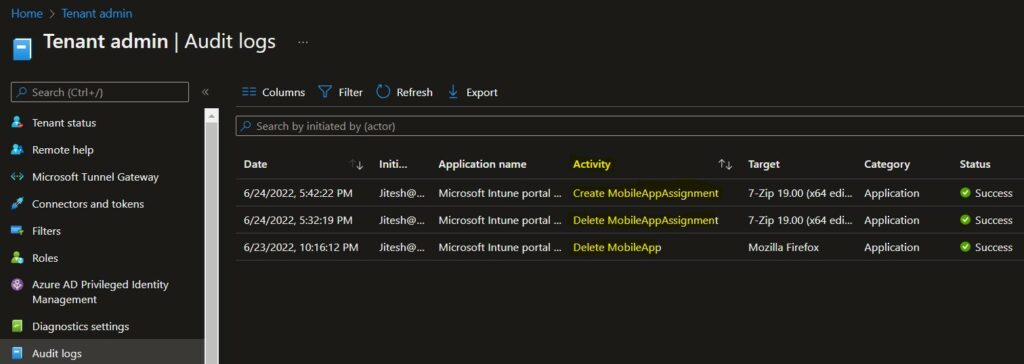Viewport: 1024px width, 364px height.
Task: Select Audit logs in sidebar
Action: [57, 354]
